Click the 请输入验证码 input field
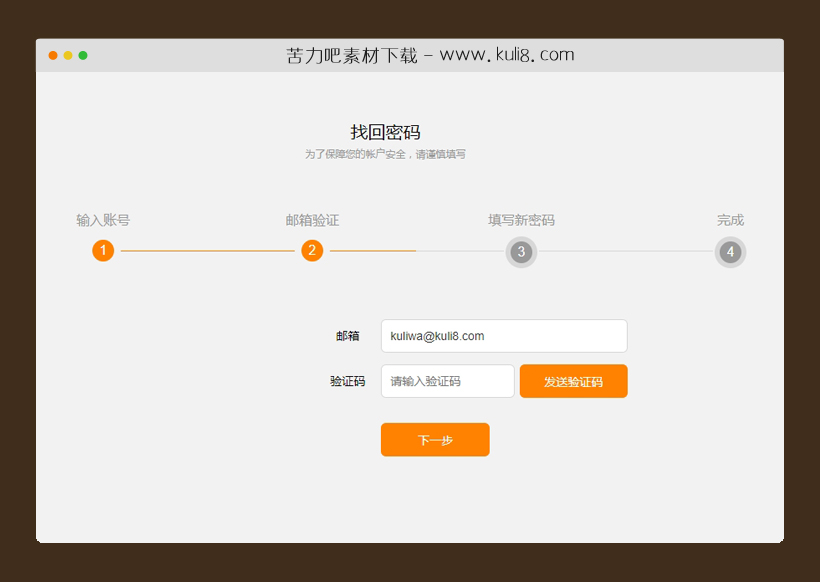Viewport: 820px width, 582px height. pos(447,381)
